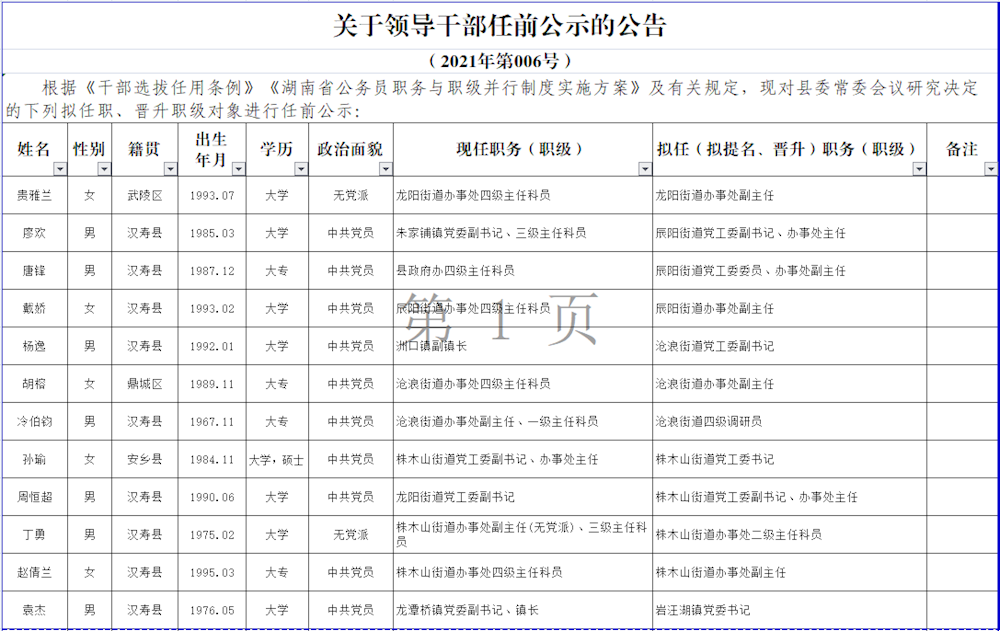
Task: Click the name cell 贵雅兰
Action: (x=34, y=196)
